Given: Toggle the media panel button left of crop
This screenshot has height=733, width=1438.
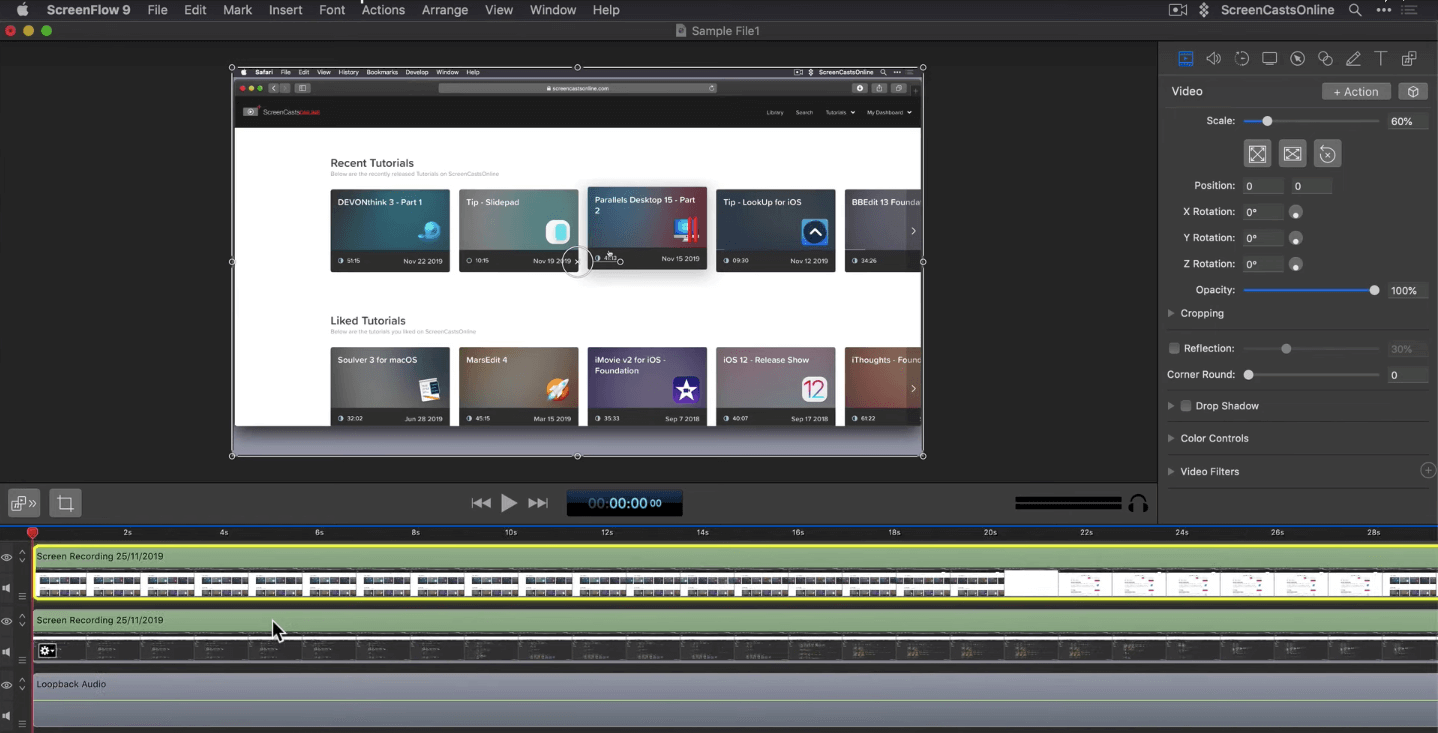Looking at the screenshot, I should tap(24, 503).
